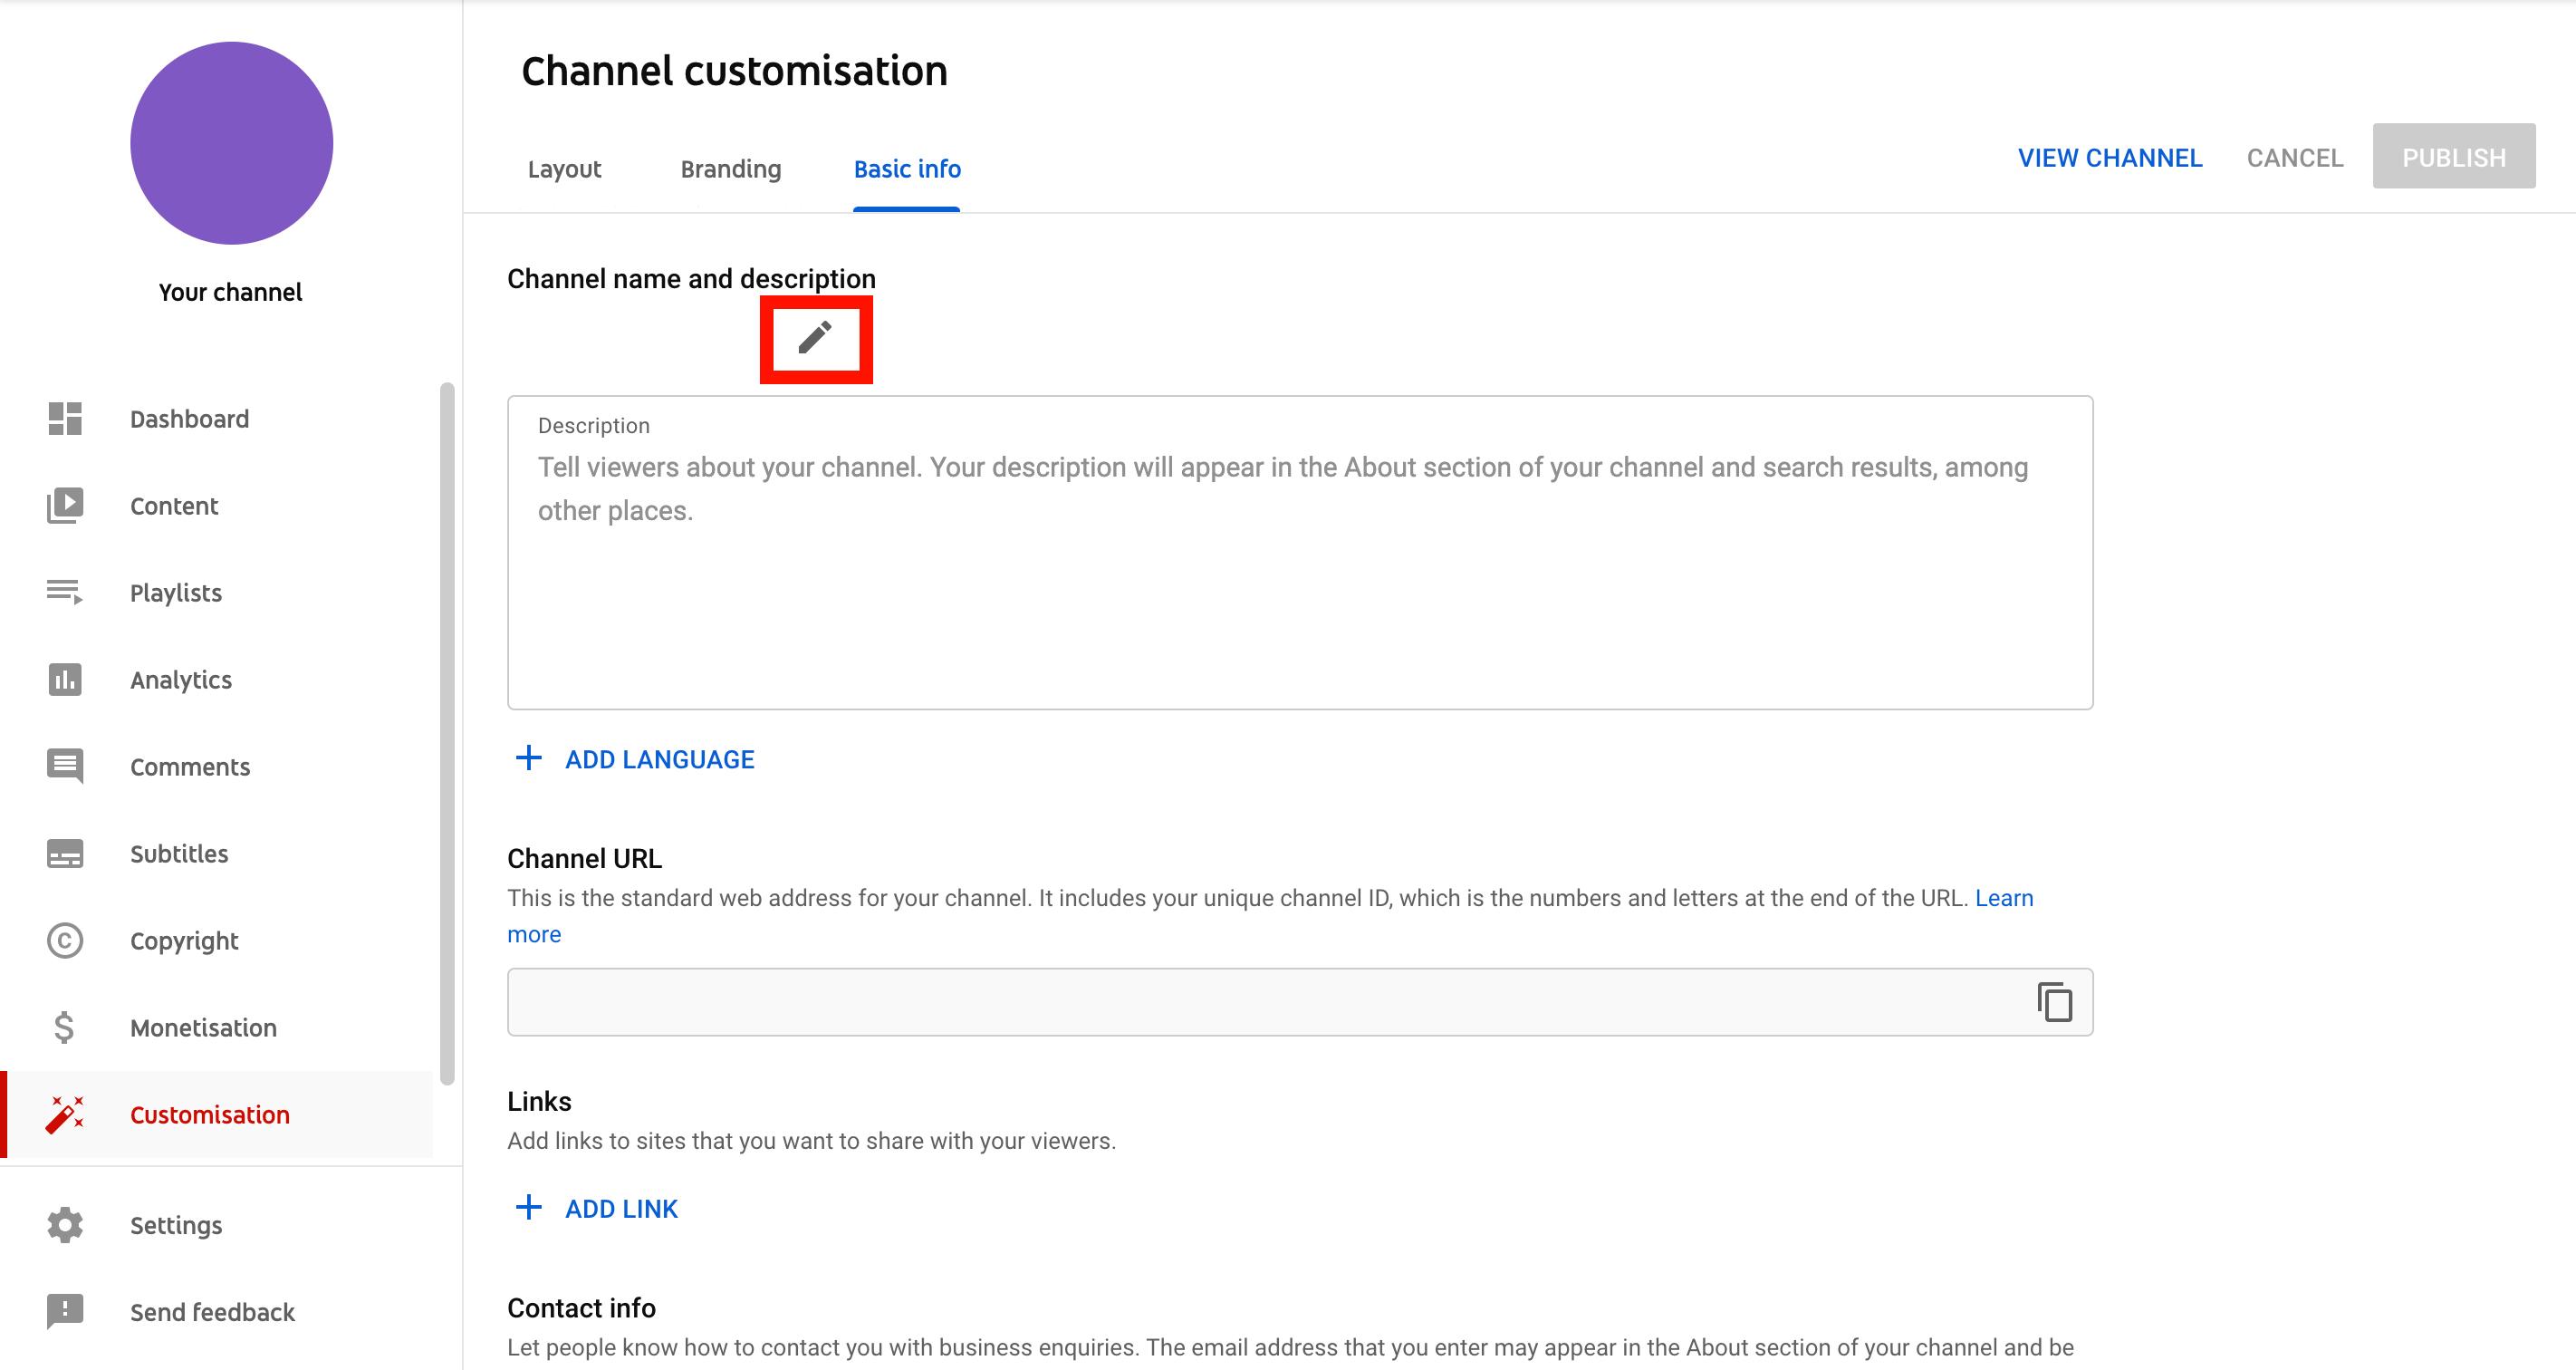The width and height of the screenshot is (2576, 1370).
Task: Expand the Layout tab options
Action: click(565, 167)
